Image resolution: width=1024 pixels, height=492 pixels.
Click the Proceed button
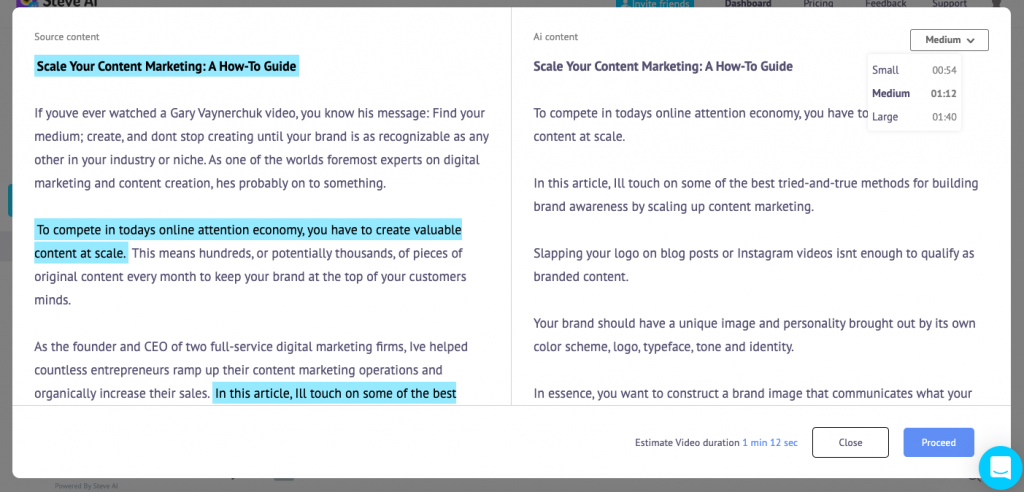938,442
